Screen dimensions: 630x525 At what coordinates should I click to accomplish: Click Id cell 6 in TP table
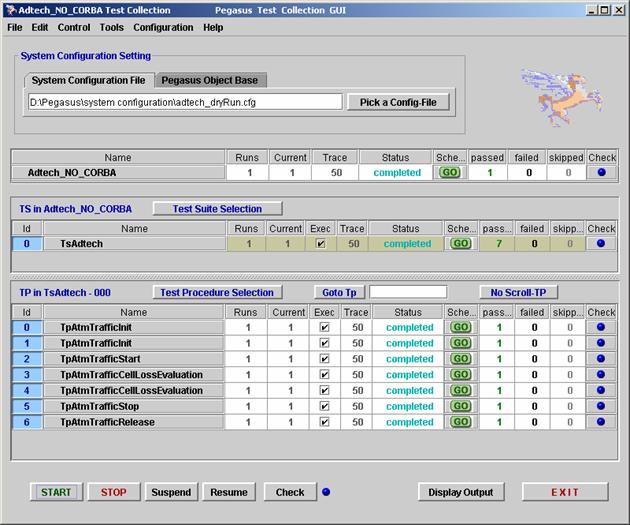tap(27, 422)
